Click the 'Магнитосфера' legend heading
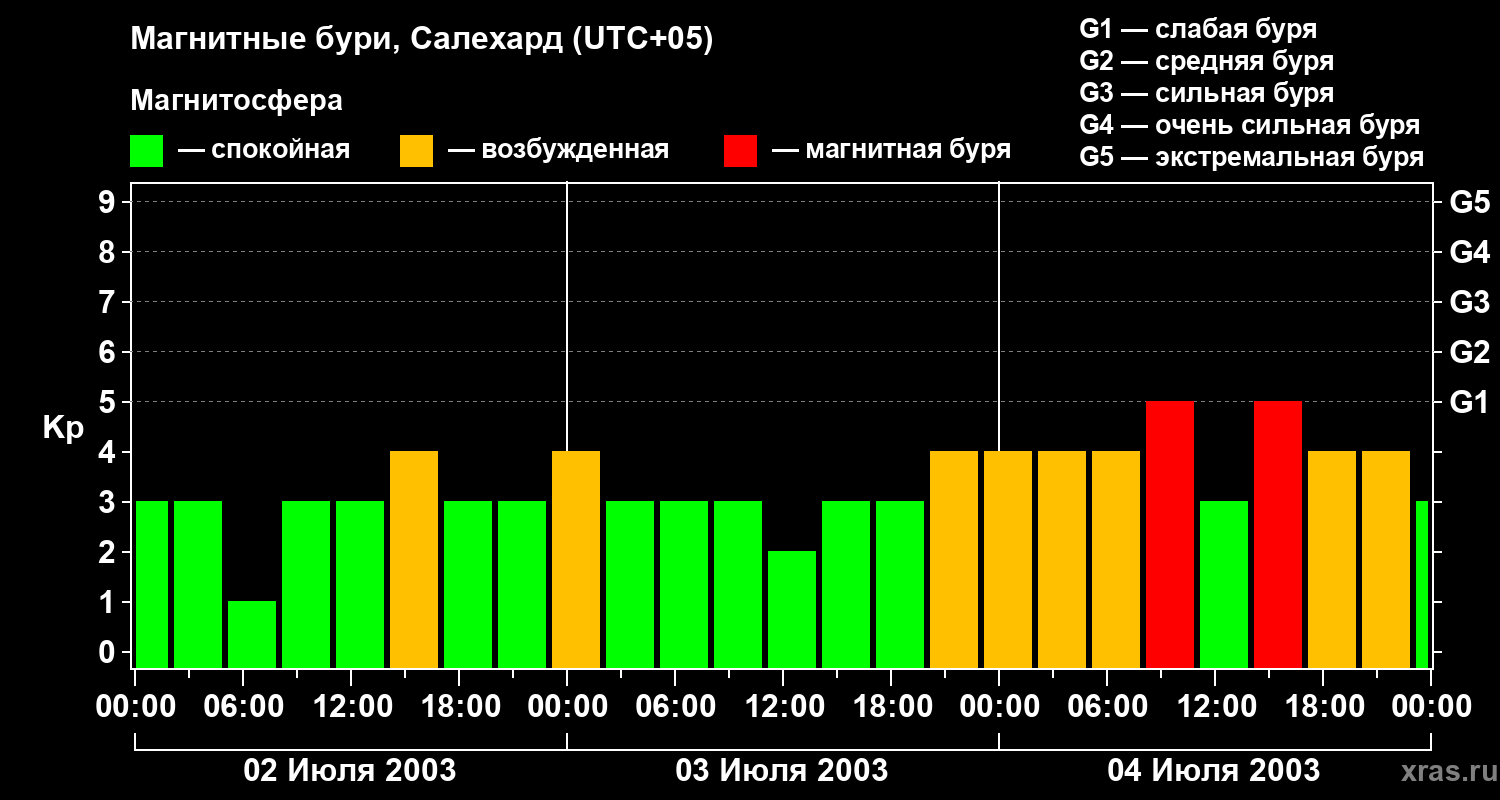 236,101
